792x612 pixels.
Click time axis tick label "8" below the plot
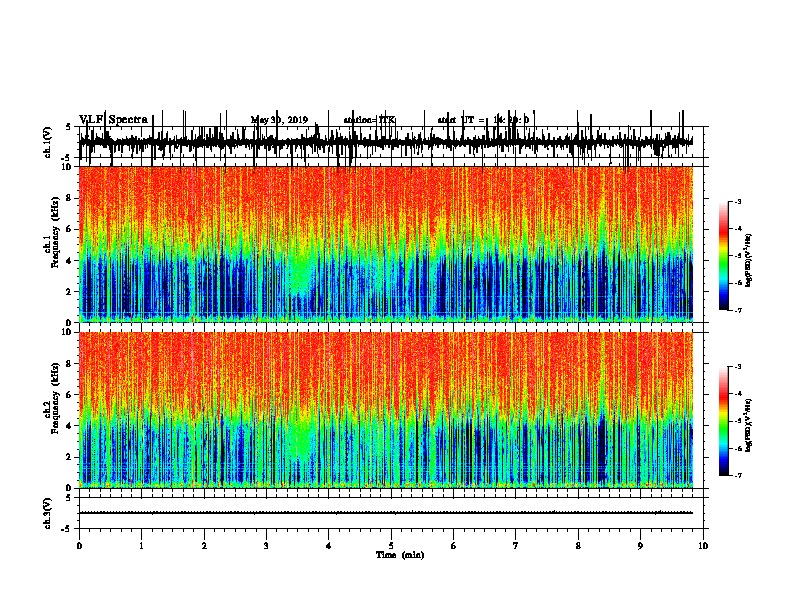pyautogui.click(x=578, y=546)
